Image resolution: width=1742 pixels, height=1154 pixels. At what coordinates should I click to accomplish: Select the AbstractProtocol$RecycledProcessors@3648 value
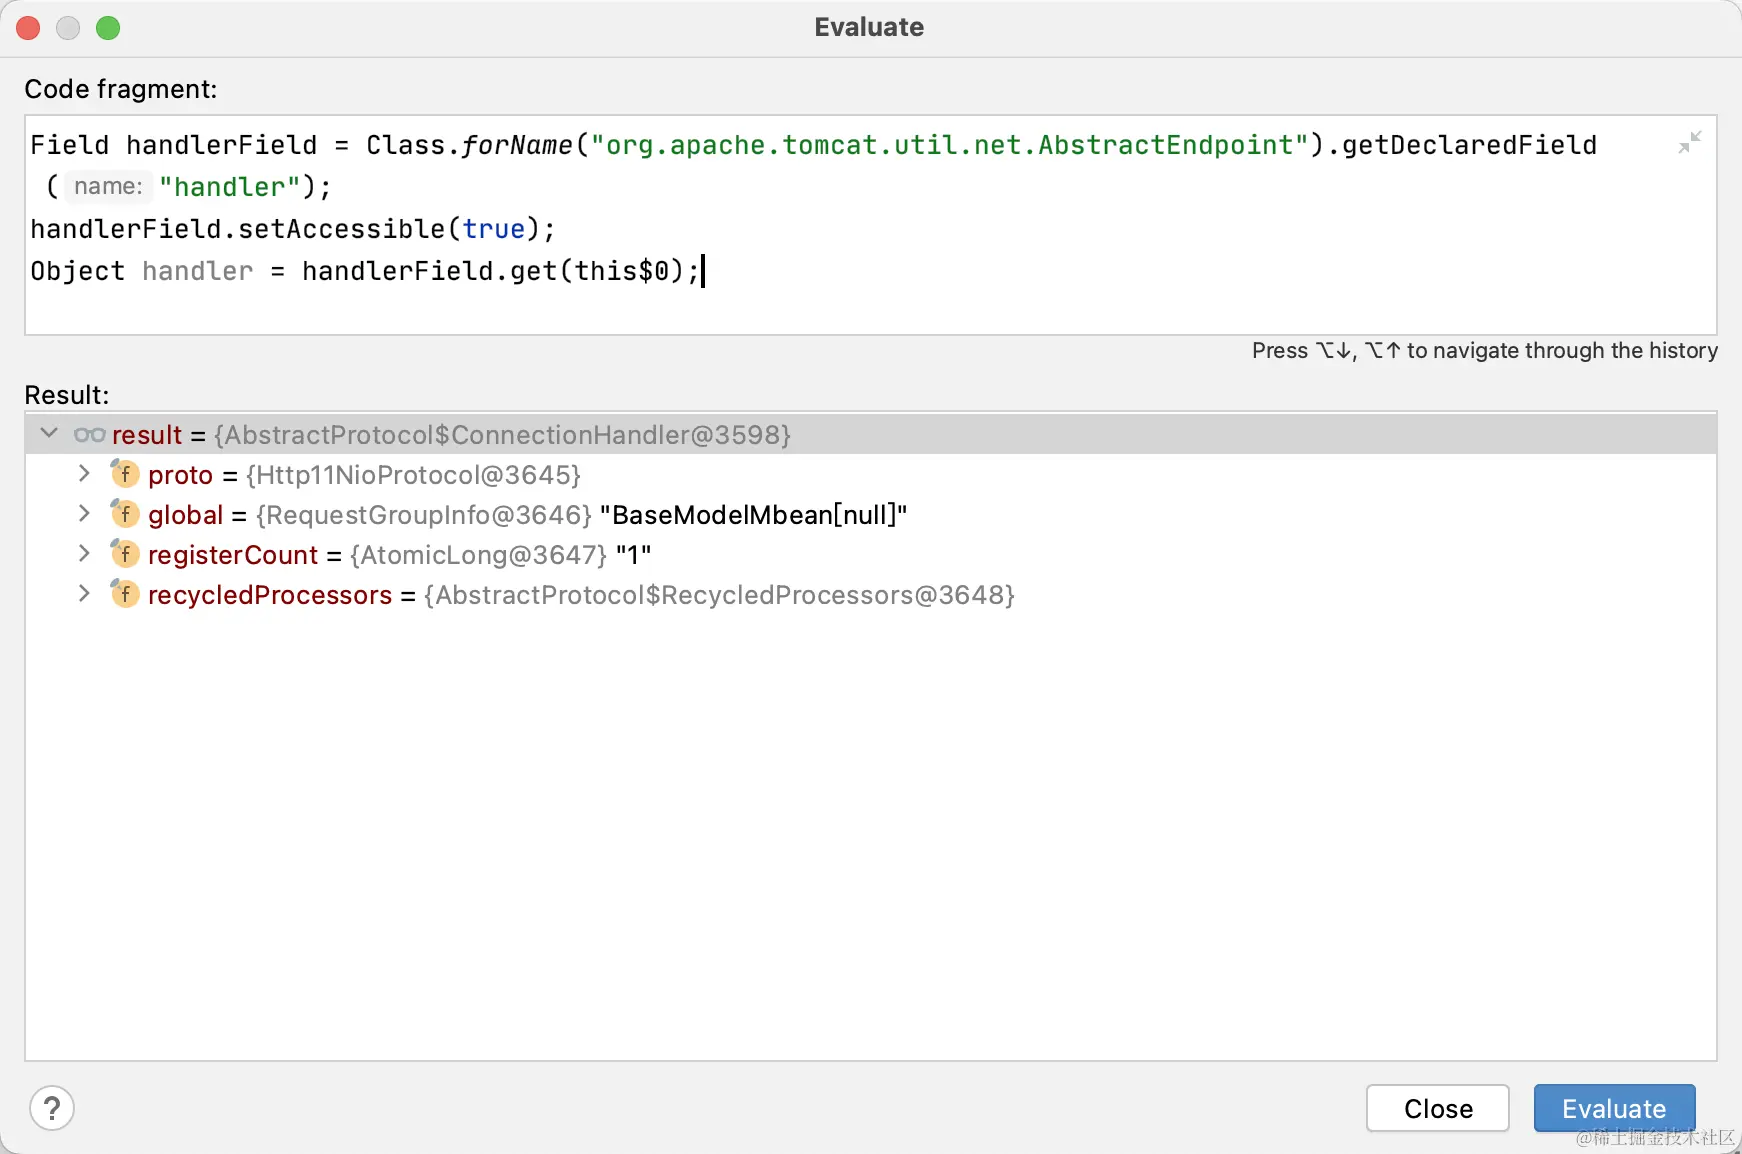tap(719, 595)
